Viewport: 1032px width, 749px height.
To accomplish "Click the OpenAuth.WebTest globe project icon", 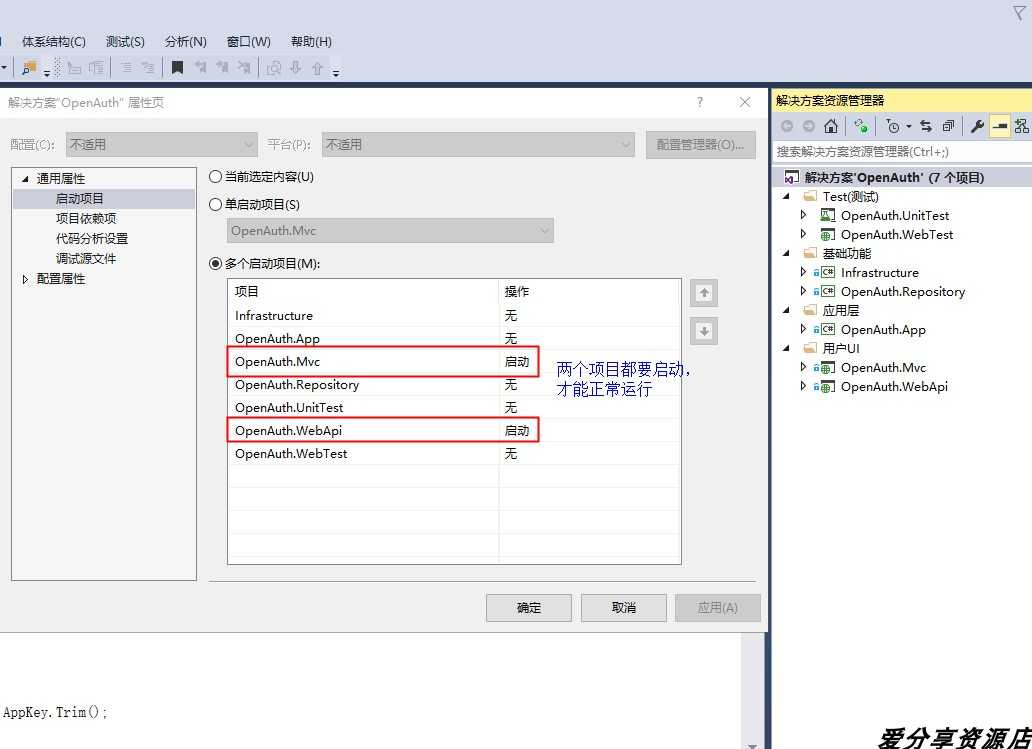I will [x=827, y=234].
